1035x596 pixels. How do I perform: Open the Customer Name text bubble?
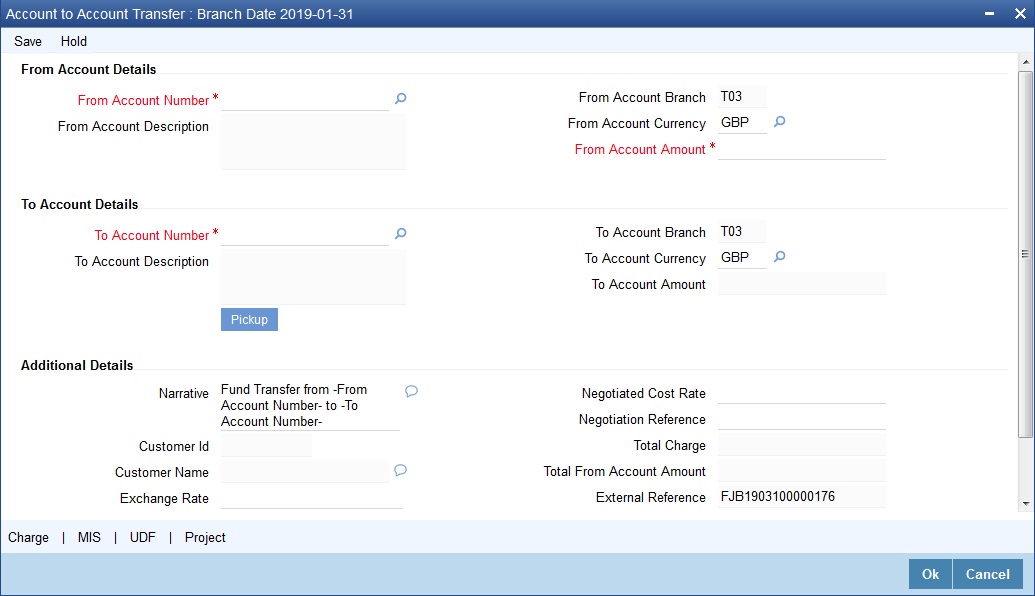(401, 470)
